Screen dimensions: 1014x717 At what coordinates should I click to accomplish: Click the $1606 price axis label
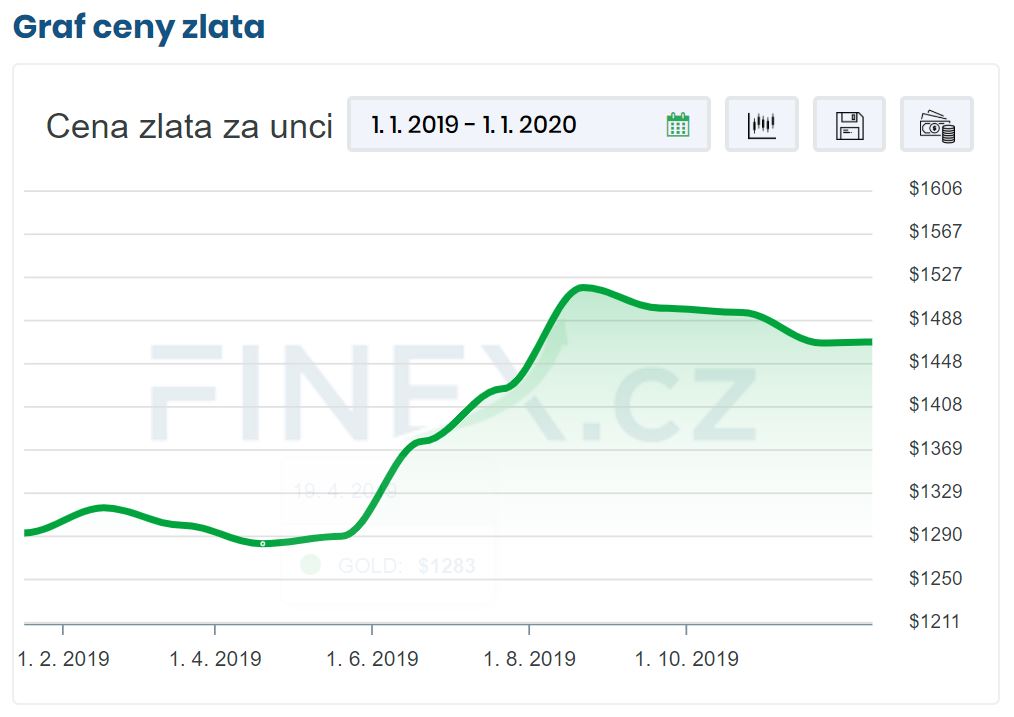(935, 189)
